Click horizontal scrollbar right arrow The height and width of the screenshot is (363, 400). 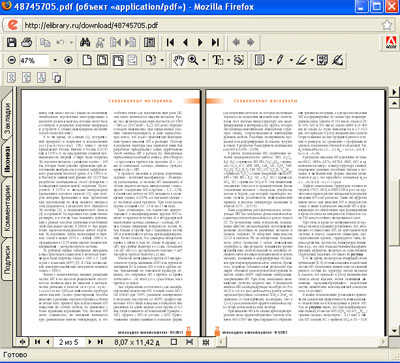pyautogui.click(x=384, y=342)
